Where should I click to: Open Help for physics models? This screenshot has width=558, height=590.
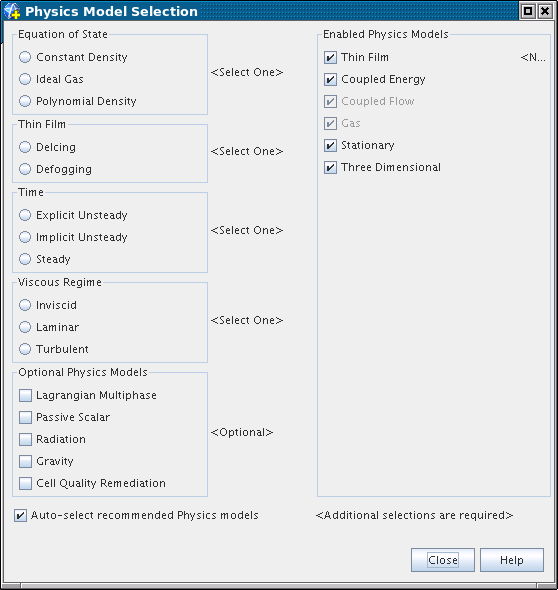point(512,560)
